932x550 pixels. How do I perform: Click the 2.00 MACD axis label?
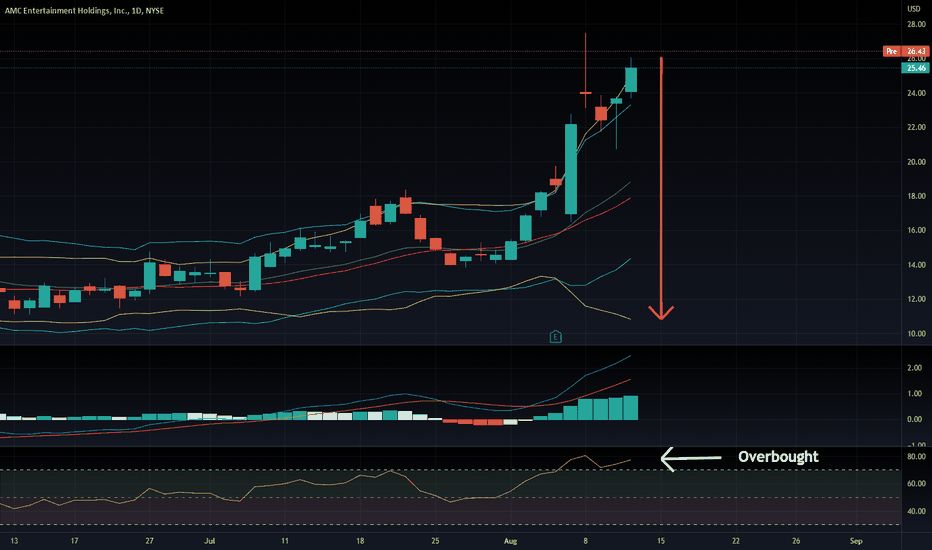(915, 368)
